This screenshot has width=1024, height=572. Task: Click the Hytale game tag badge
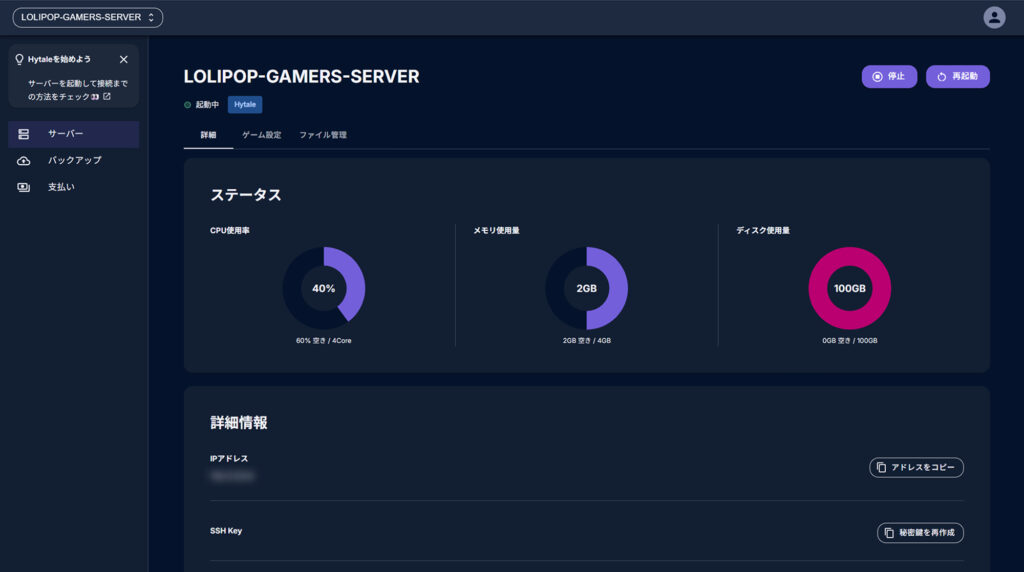[x=245, y=104]
